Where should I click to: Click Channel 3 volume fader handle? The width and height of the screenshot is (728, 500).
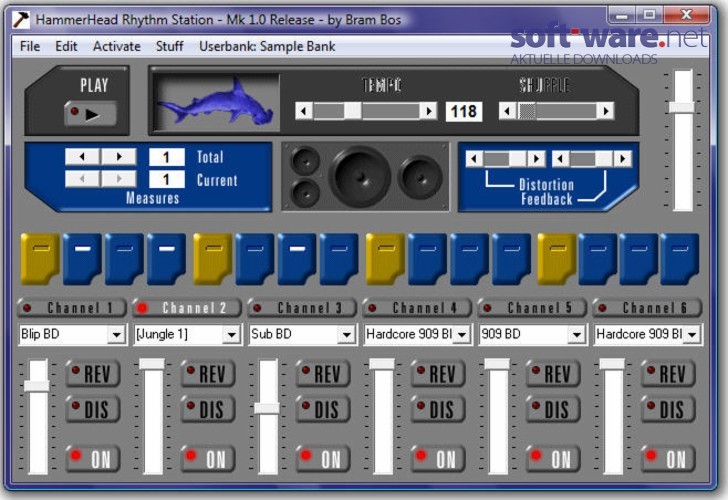pyautogui.click(x=267, y=408)
